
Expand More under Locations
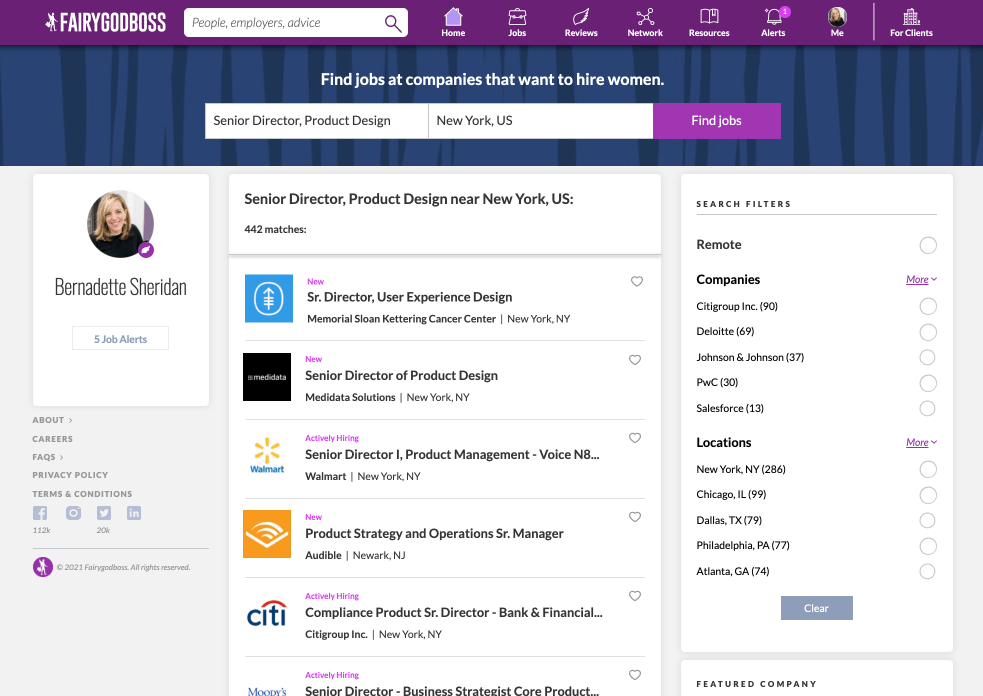click(x=921, y=443)
